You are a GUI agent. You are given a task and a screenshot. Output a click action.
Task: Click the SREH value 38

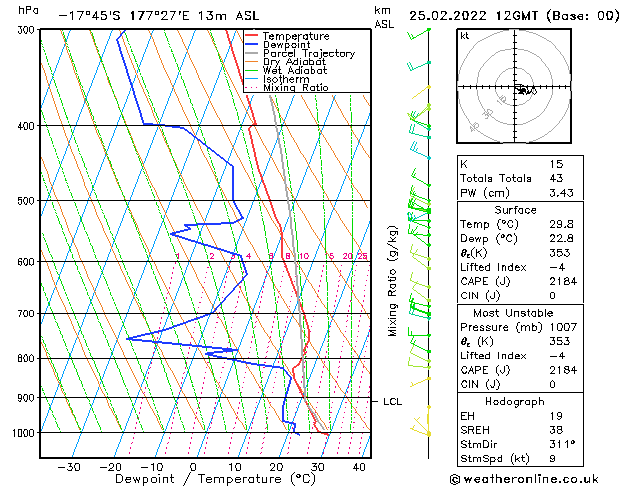[x=556, y=430]
